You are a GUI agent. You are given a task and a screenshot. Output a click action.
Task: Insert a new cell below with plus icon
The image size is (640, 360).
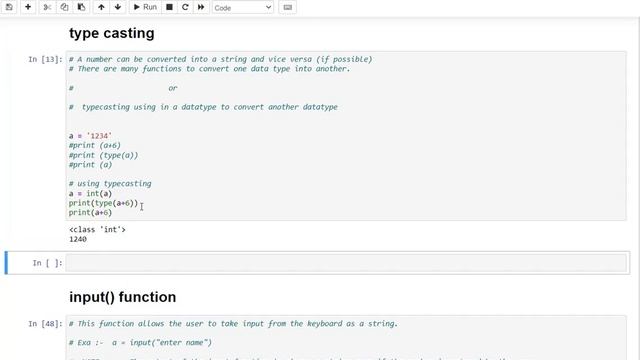click(x=28, y=7)
